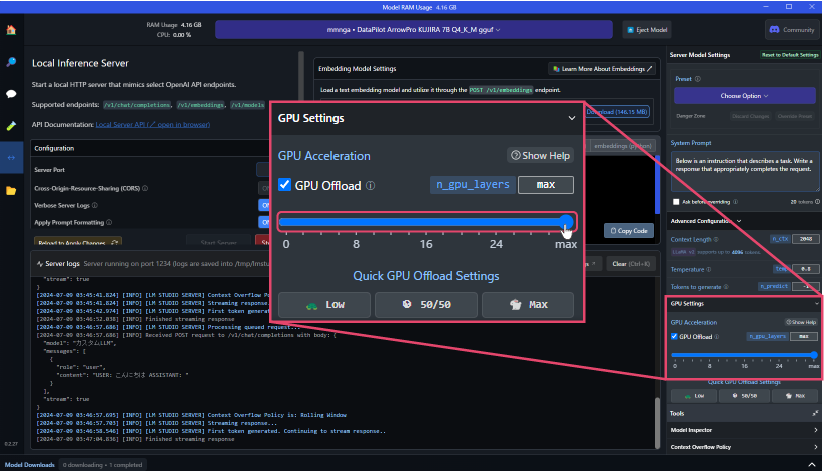The image size is (824, 471).
Task: Click the Community Discord button
Action: coord(791,30)
